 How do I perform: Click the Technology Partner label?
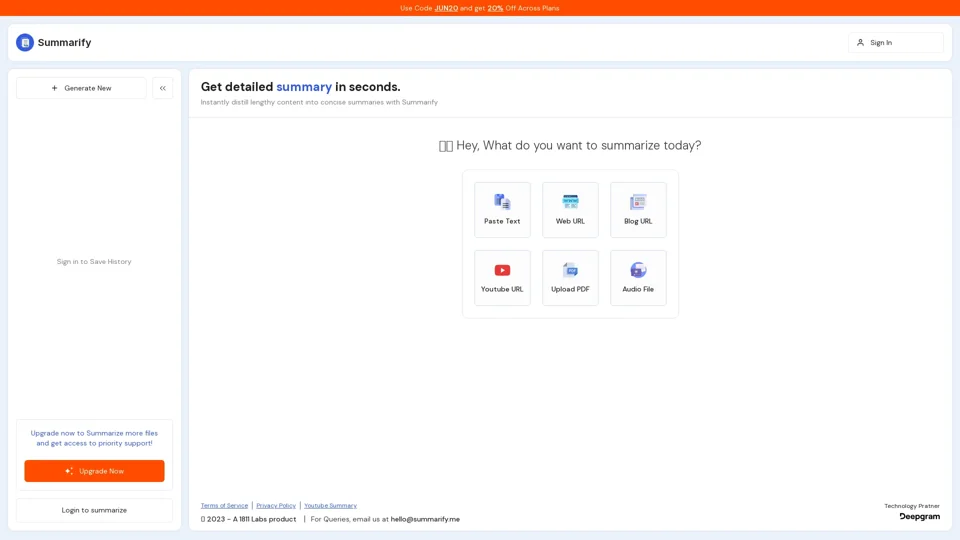coord(912,506)
